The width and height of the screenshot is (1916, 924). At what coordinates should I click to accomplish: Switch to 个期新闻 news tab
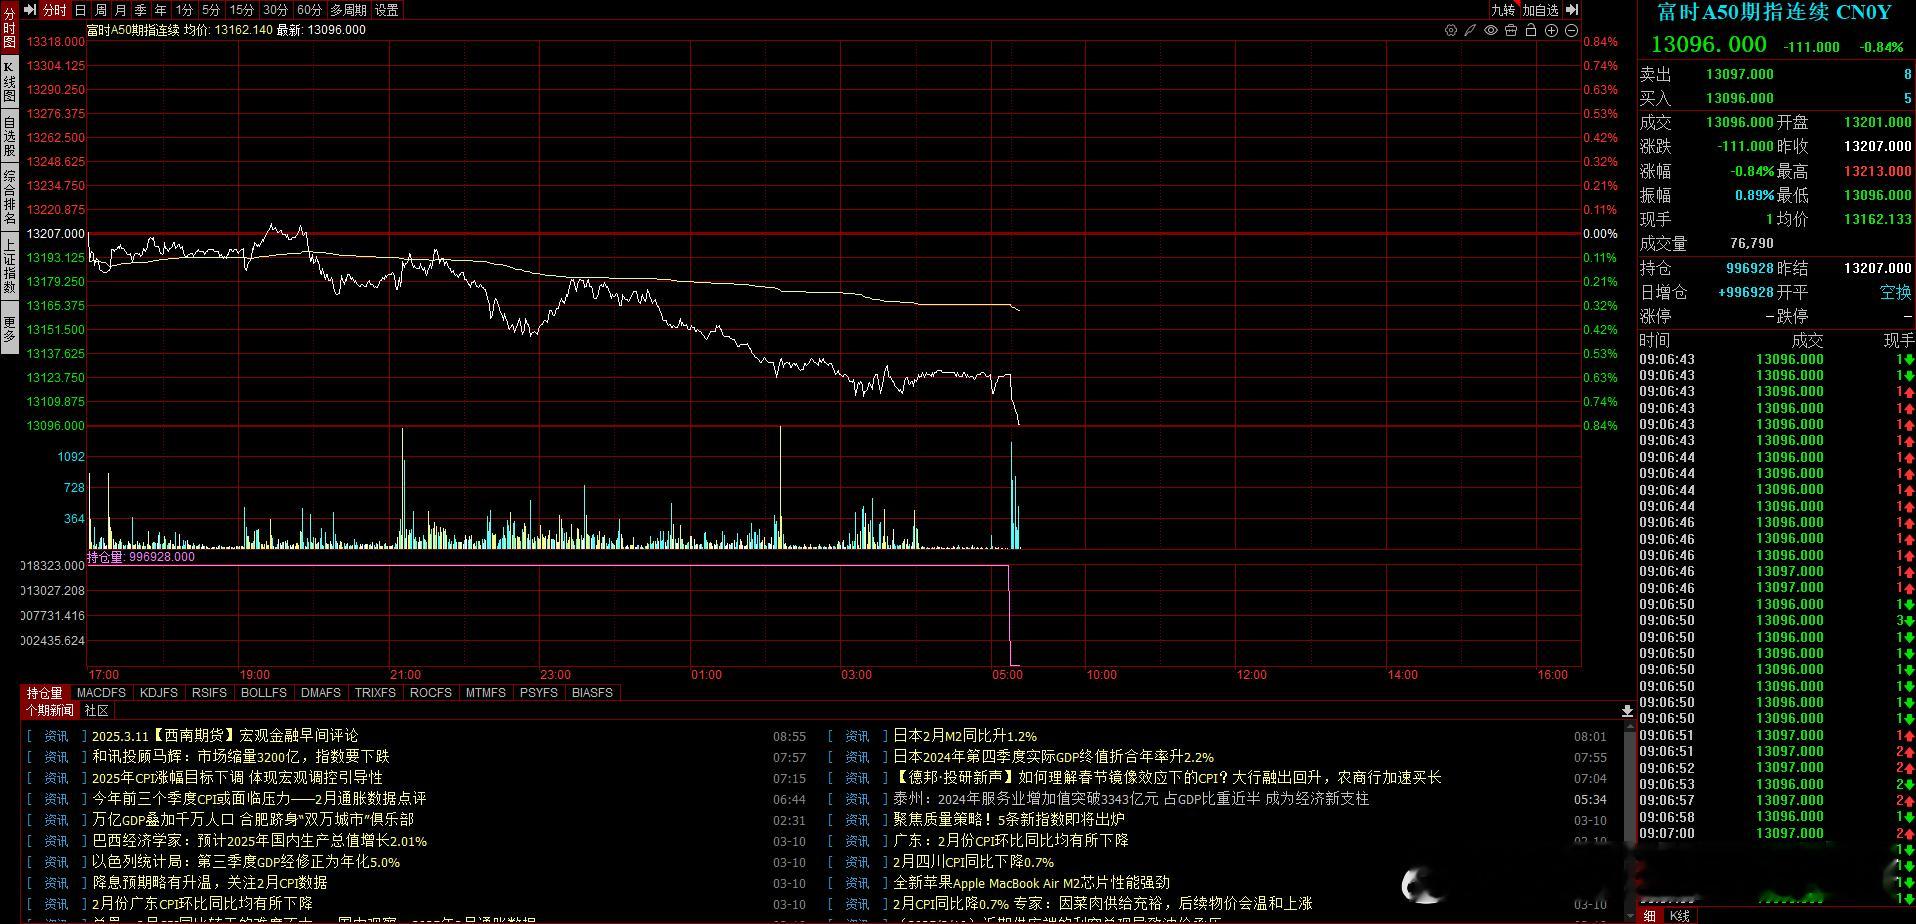[x=50, y=711]
